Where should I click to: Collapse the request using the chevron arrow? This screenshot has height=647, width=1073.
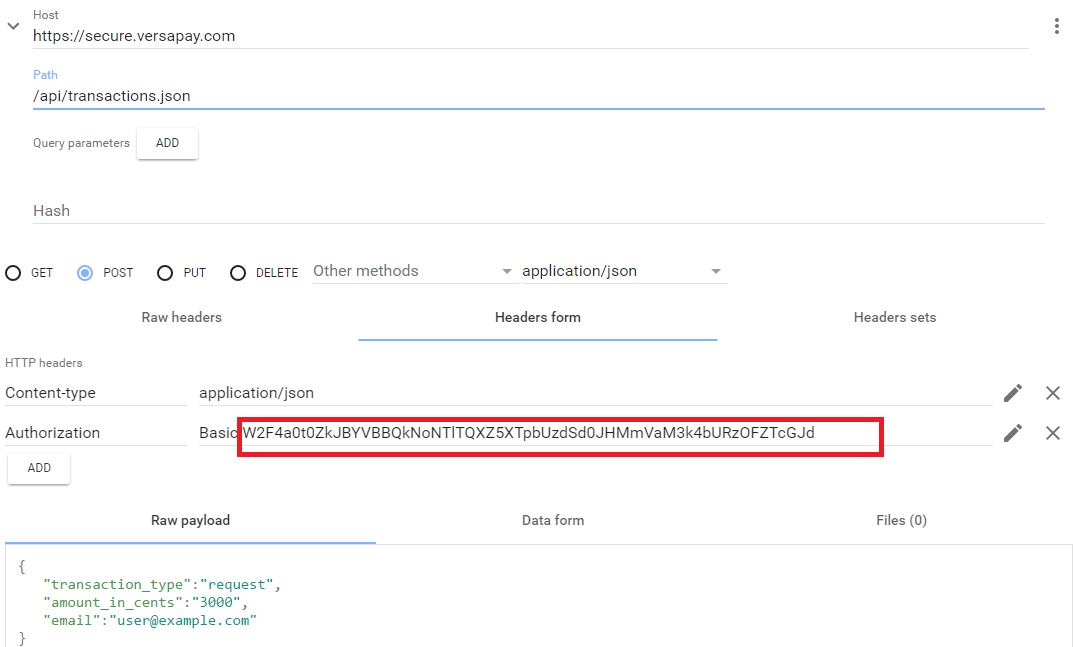[x=13, y=25]
